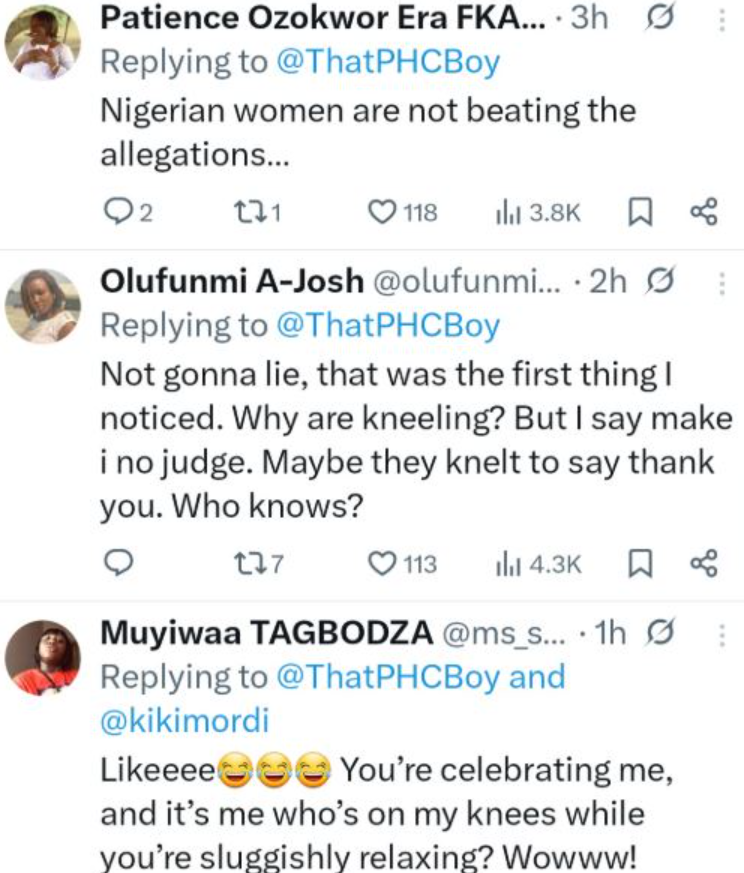Image resolution: width=744 pixels, height=873 pixels.
Task: Like Olufunmi A-Josh's tweet
Action: point(383,564)
